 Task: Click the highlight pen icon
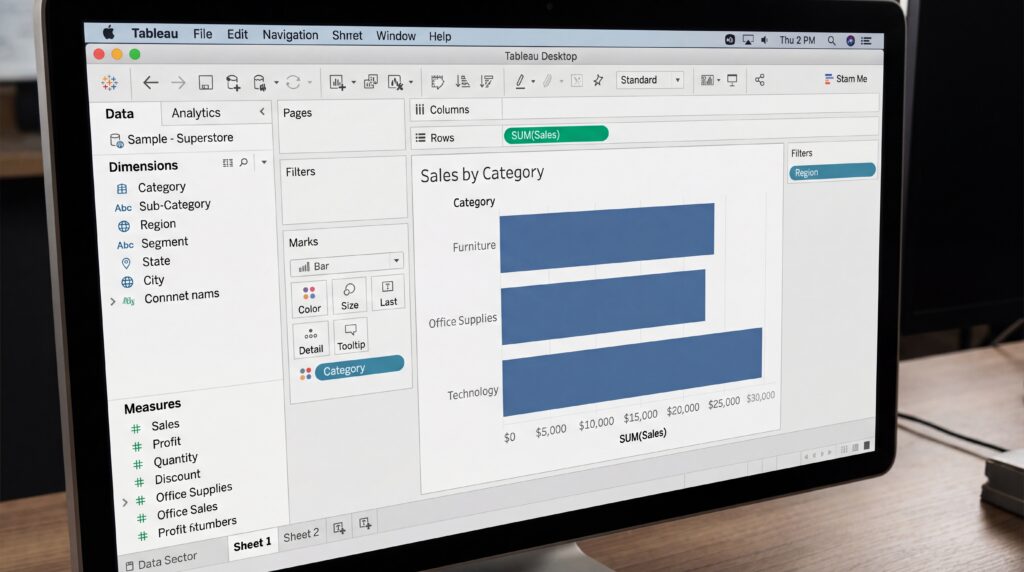coord(520,81)
